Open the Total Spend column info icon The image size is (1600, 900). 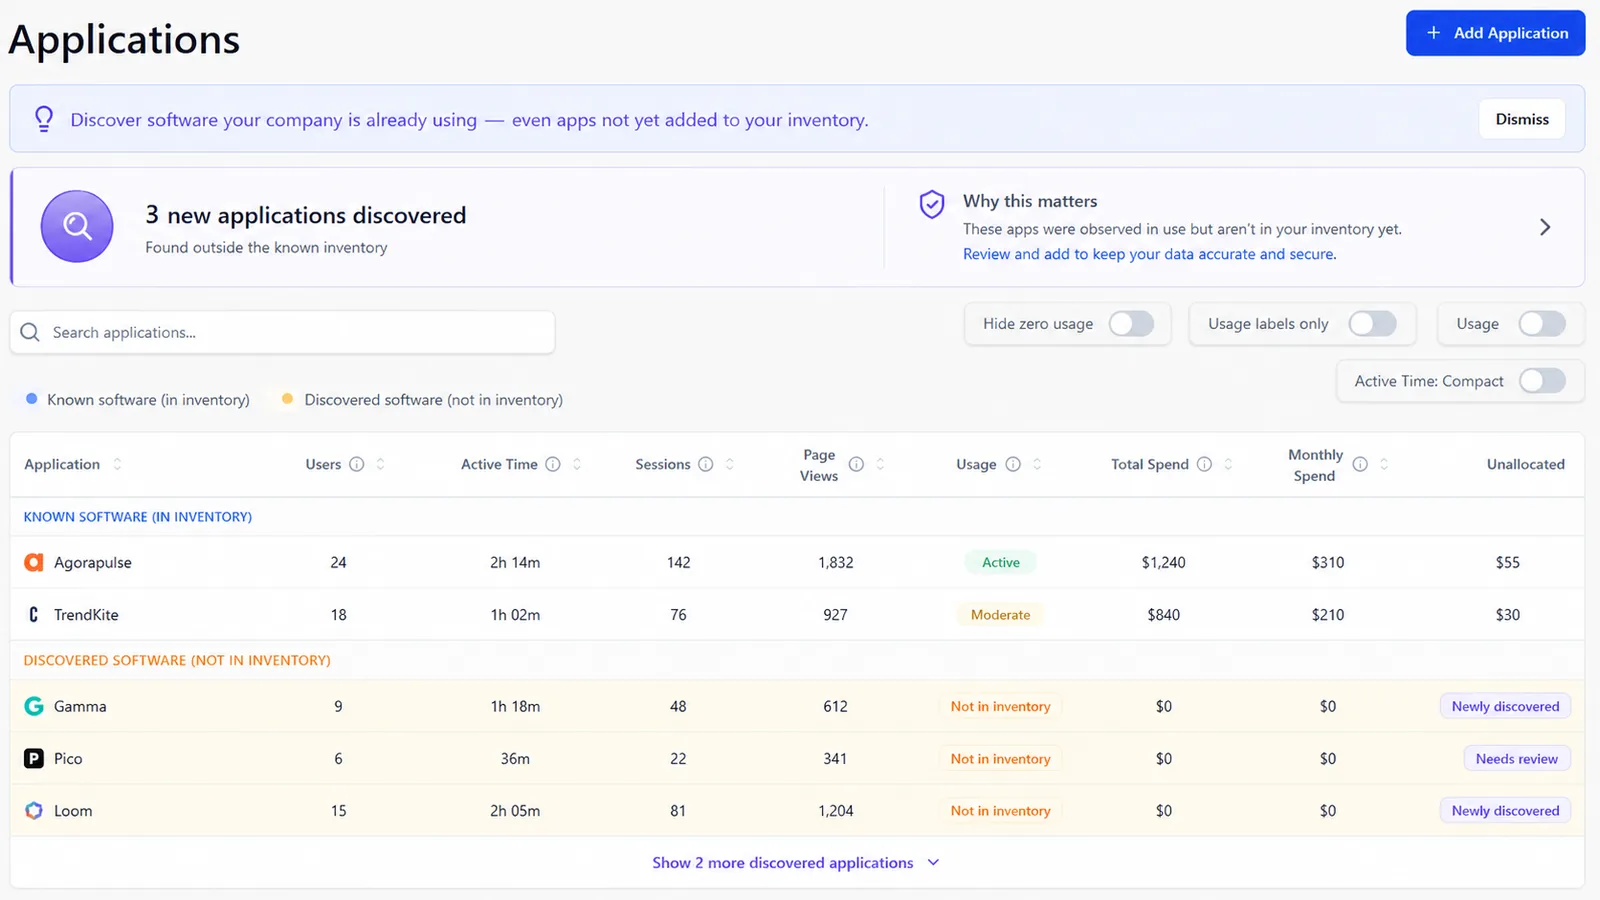point(1205,464)
